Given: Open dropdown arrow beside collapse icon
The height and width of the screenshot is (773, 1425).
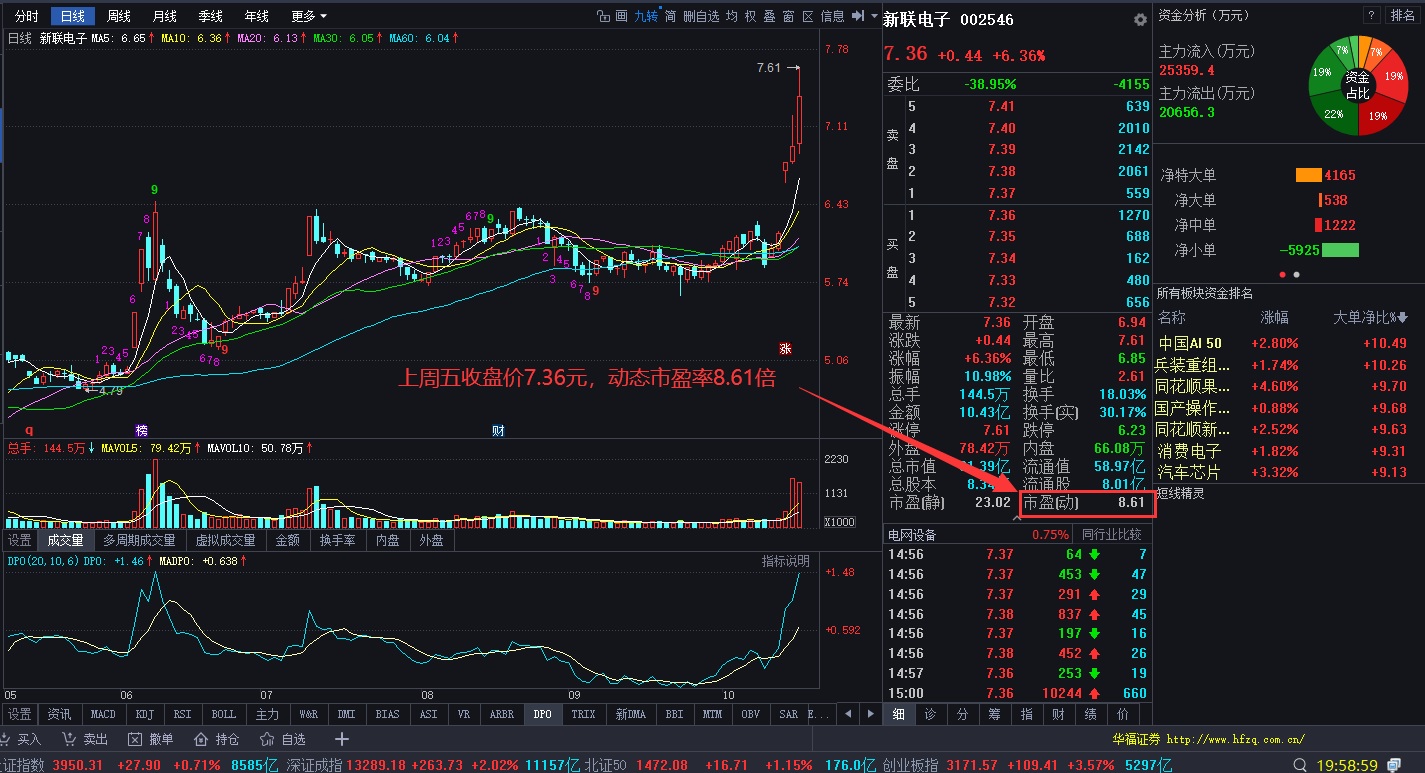Looking at the screenshot, I should tap(873, 16).
